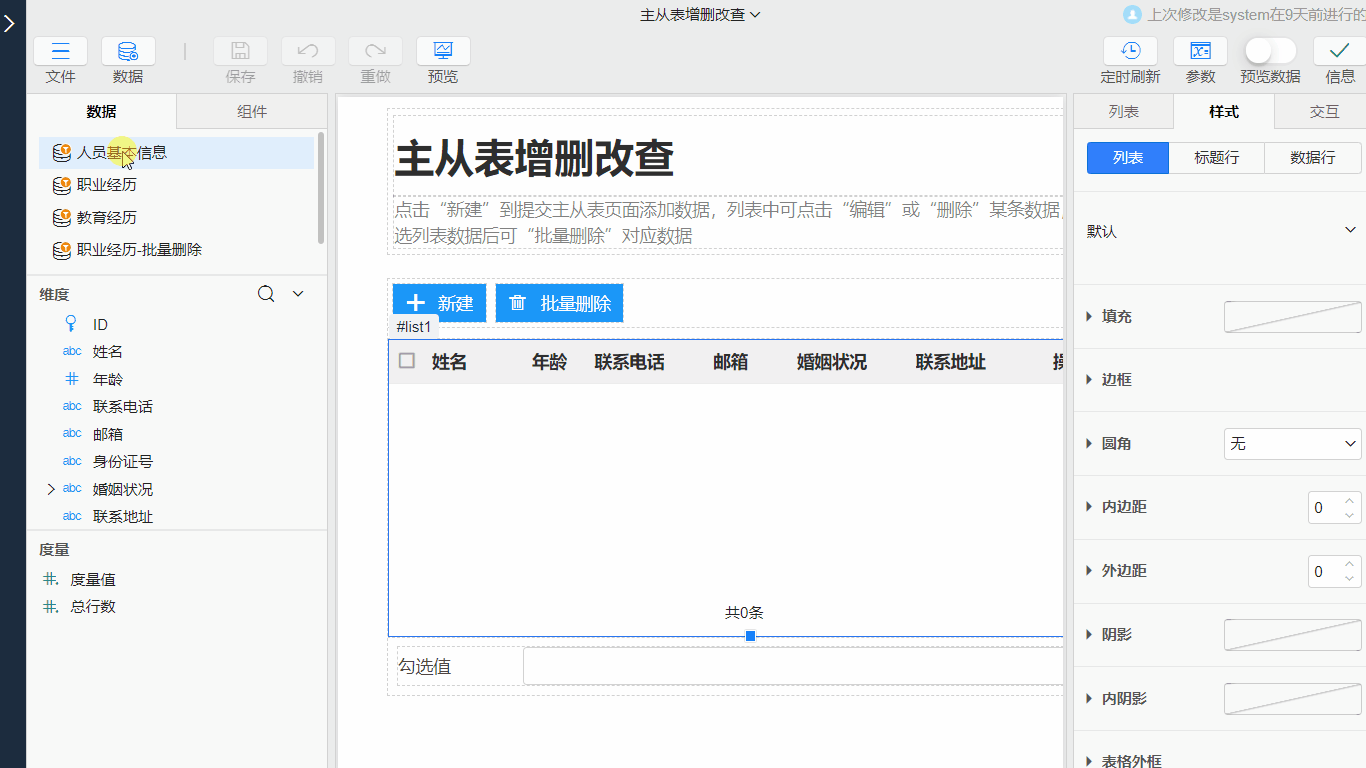1366x768 pixels.
Task: Click the 职业经历 dataset icon
Action: tap(62, 185)
